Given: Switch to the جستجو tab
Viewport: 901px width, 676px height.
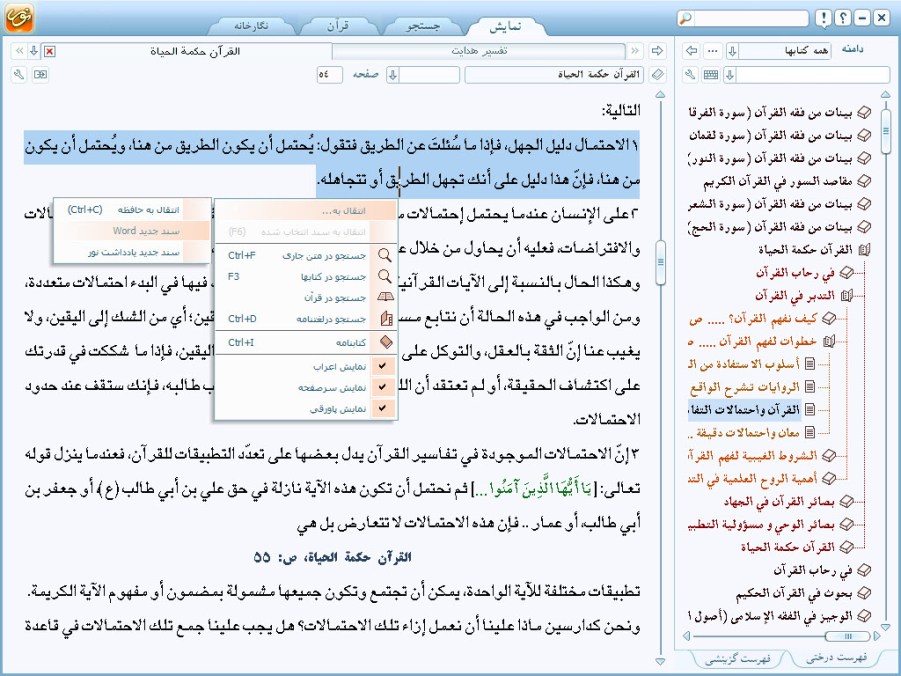Looking at the screenshot, I should pyautogui.click(x=423, y=26).
